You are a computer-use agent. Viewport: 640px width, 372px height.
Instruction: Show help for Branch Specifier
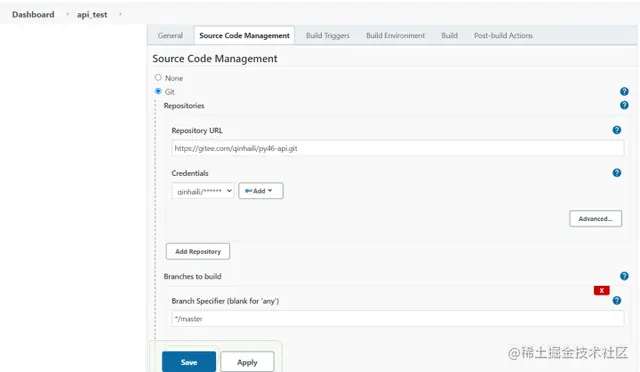617,301
